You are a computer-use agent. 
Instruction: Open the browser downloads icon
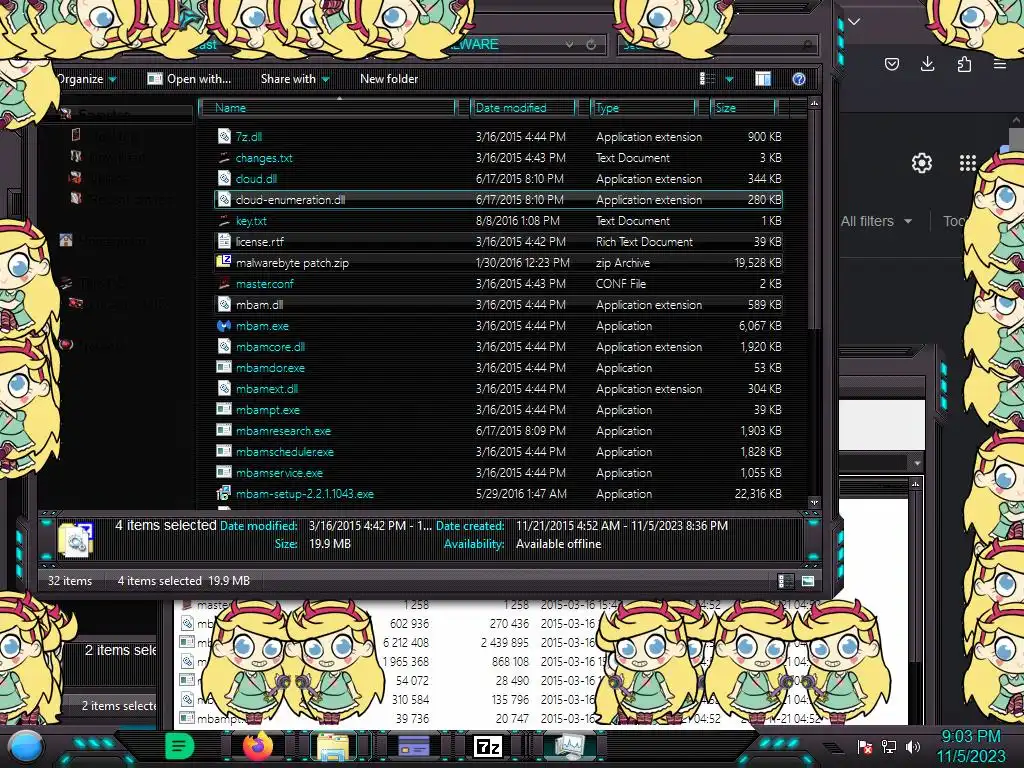[927, 63]
